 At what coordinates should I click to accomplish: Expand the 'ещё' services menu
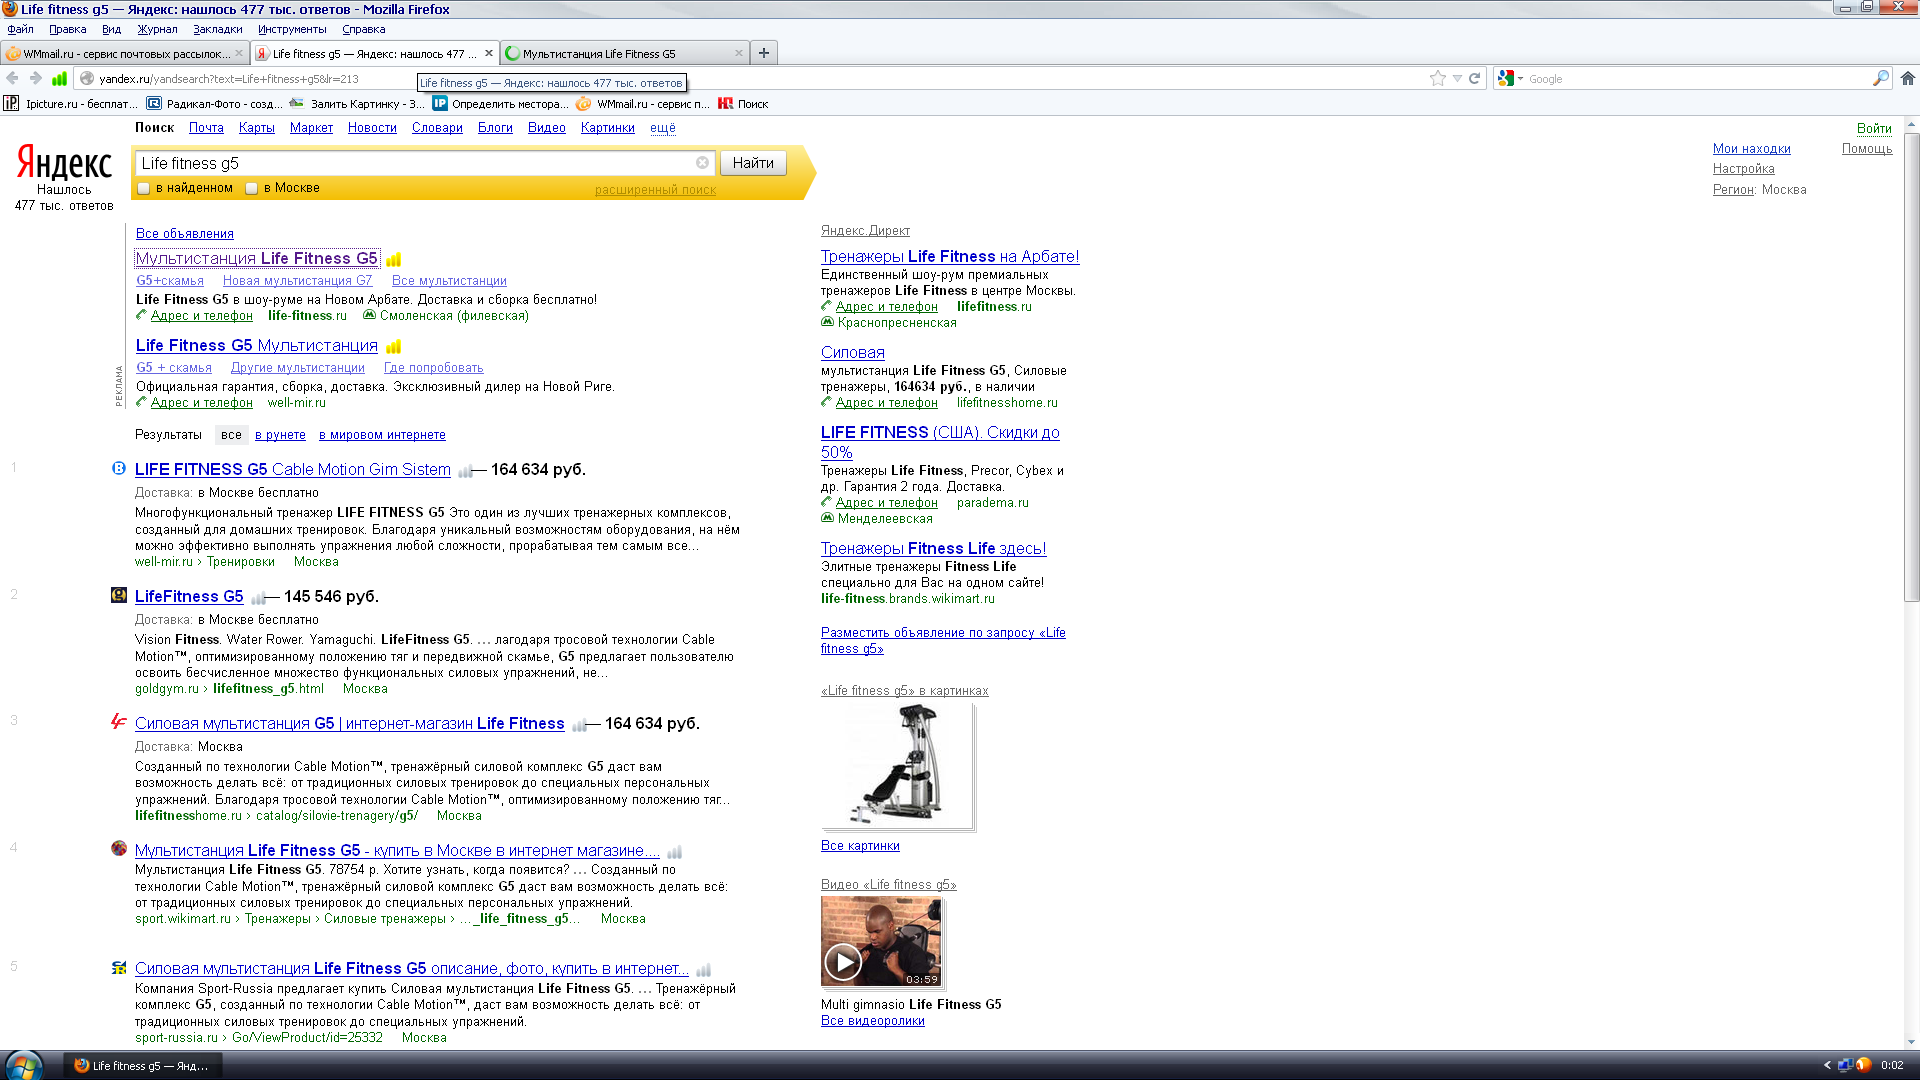click(662, 128)
